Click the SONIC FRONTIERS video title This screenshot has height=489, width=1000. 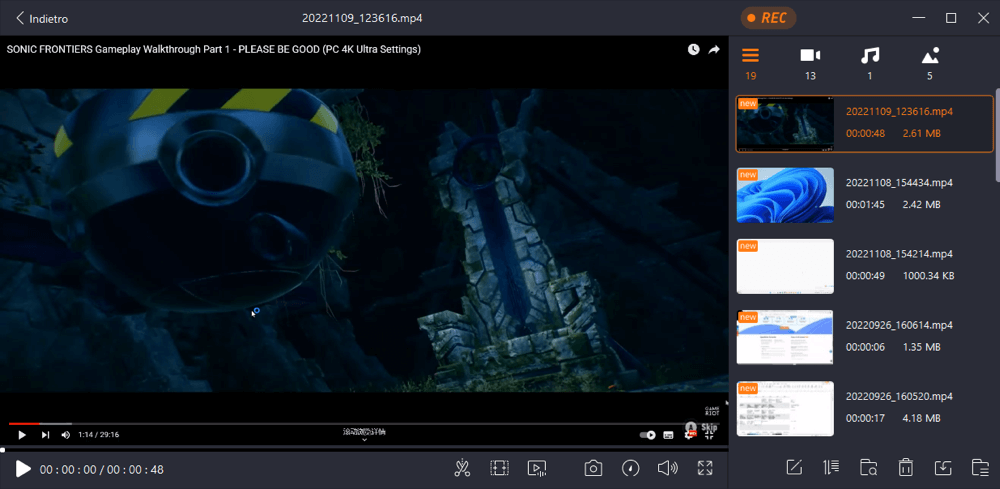tap(214, 49)
